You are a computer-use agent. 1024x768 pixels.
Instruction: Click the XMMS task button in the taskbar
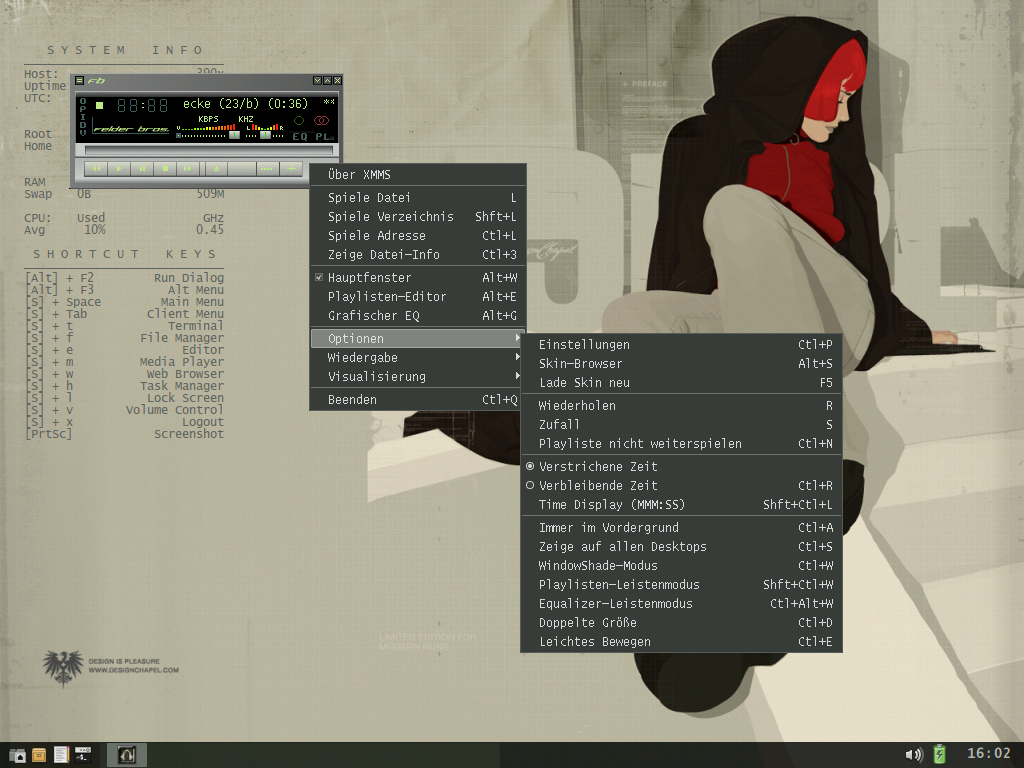[127, 755]
